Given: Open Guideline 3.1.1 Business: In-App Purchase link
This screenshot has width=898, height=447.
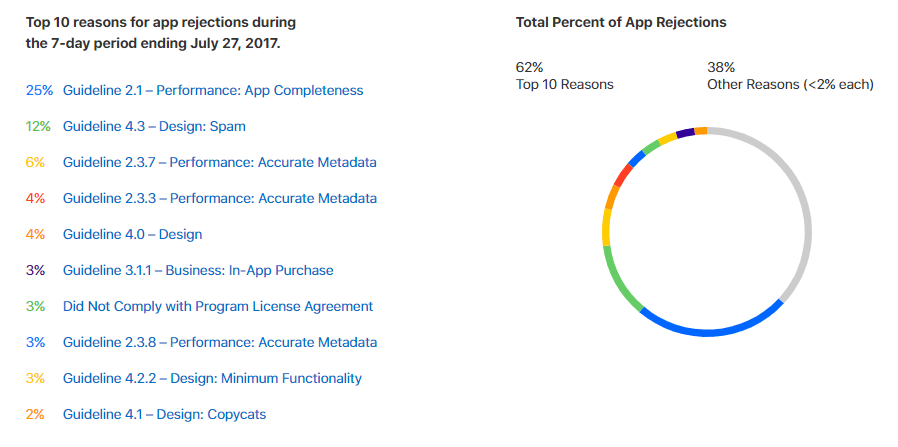Looking at the screenshot, I should pyautogui.click(x=198, y=270).
